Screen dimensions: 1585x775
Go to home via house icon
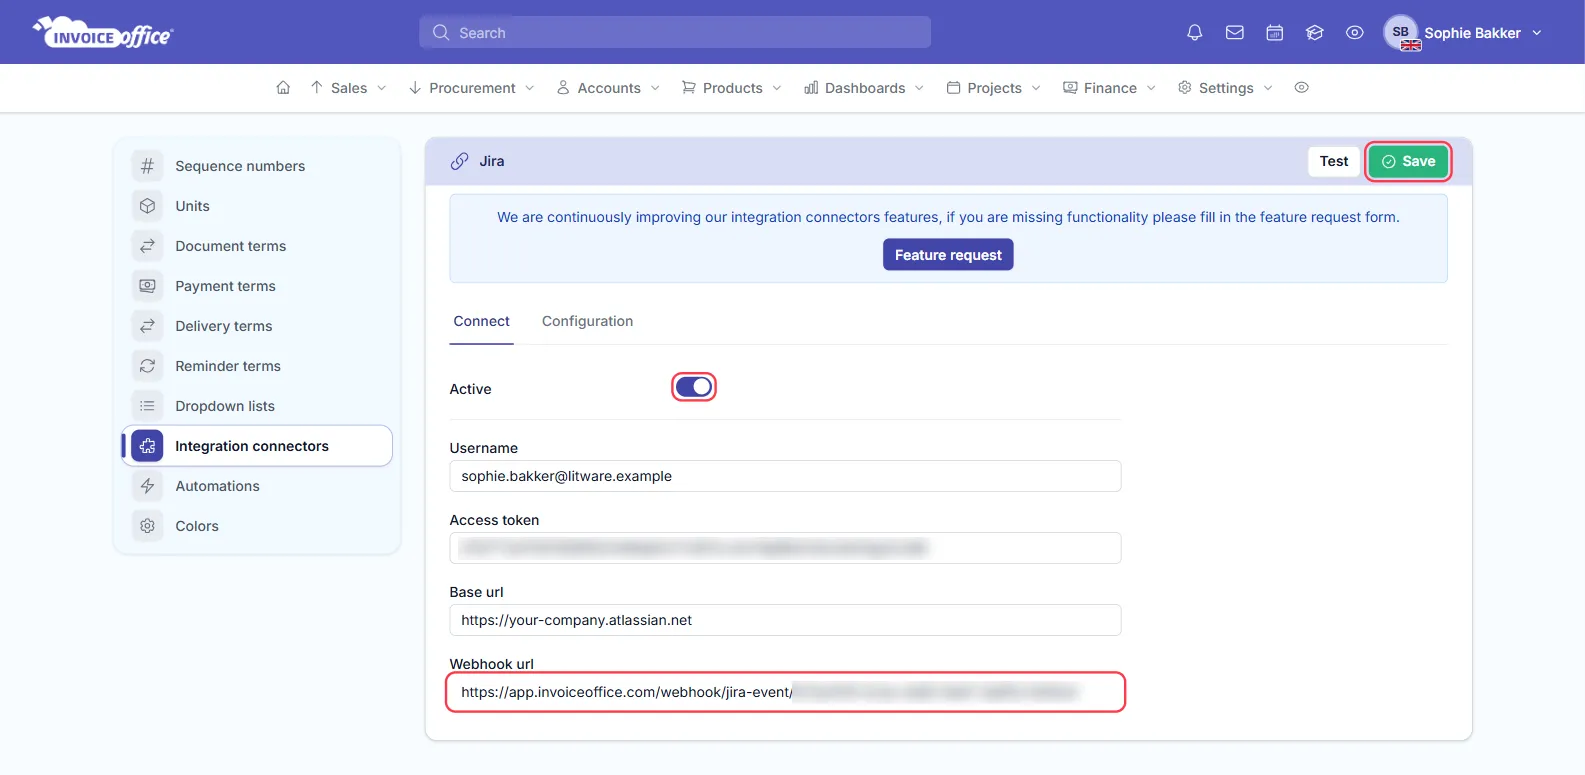point(283,88)
